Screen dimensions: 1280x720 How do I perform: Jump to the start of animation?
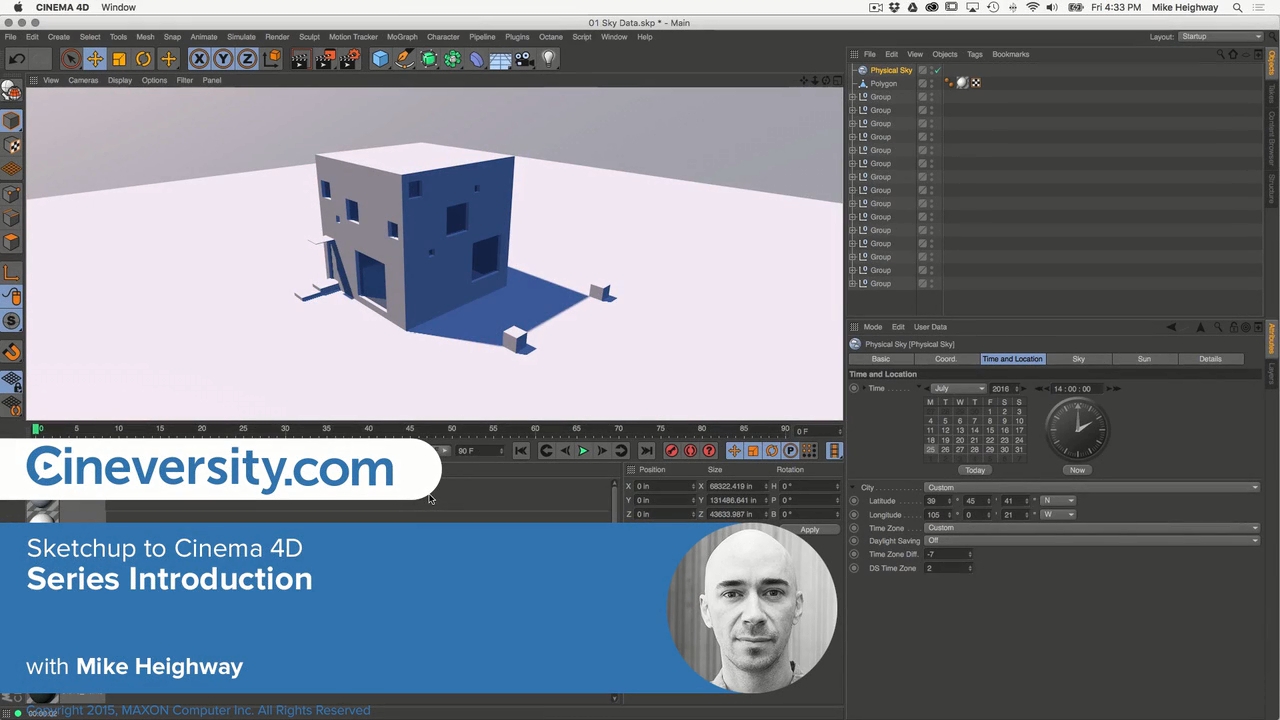(521, 451)
